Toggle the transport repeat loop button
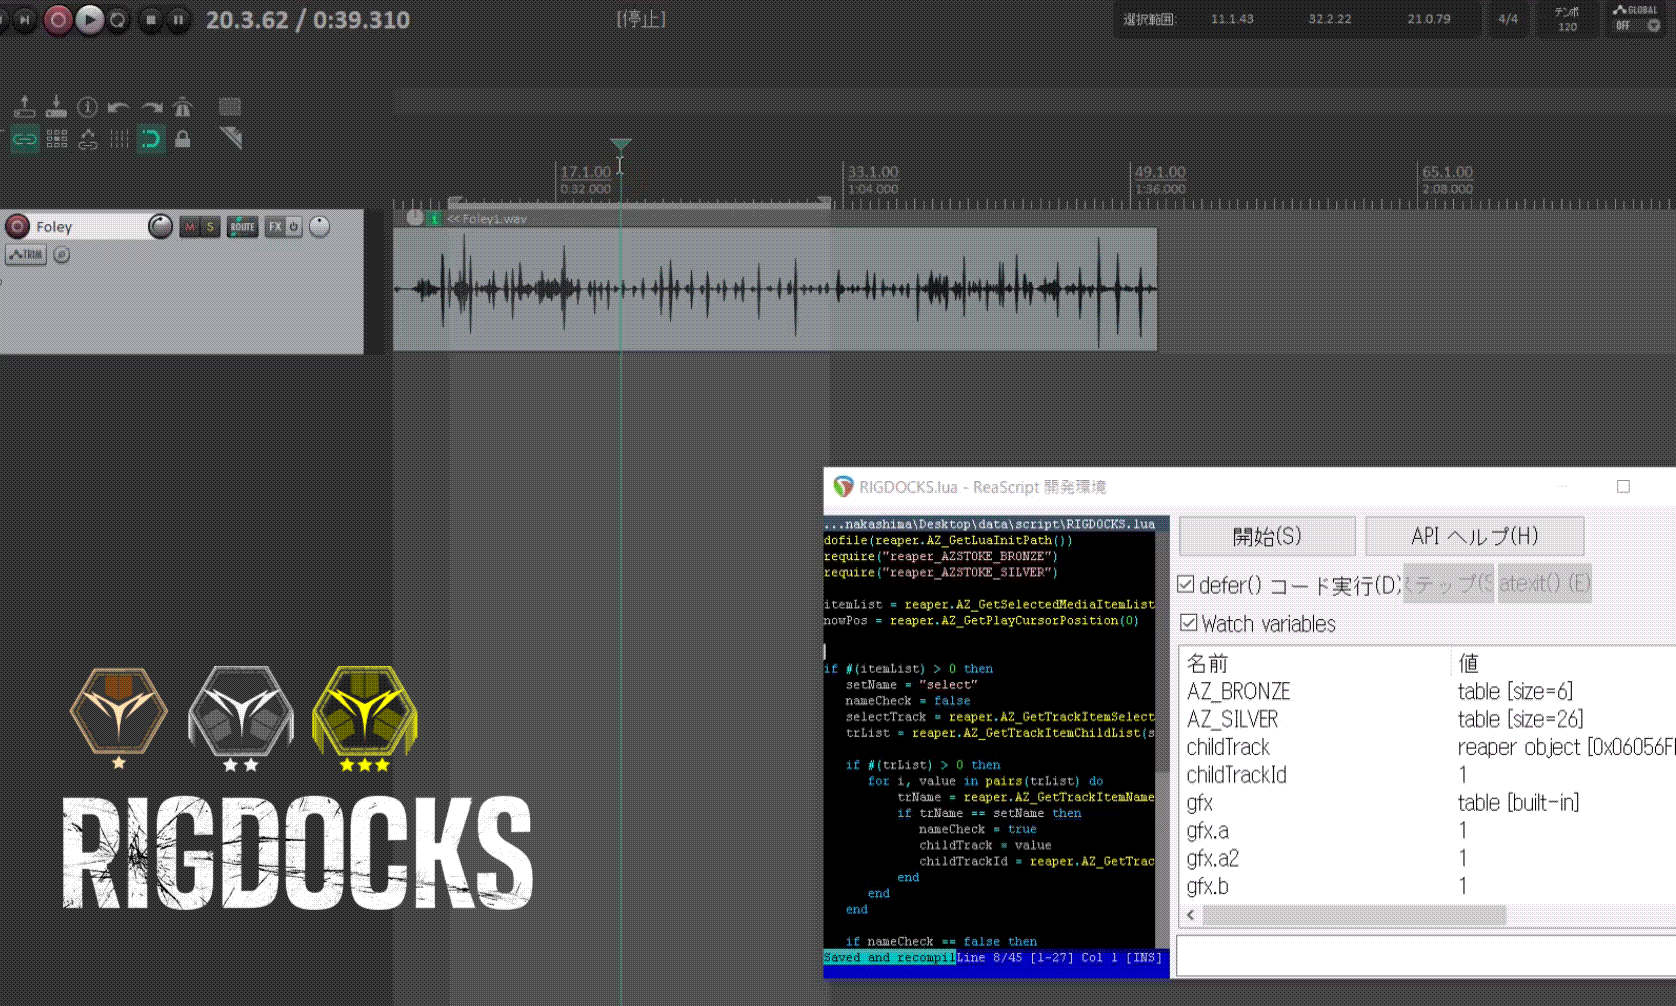The width and height of the screenshot is (1676, 1006). click(x=118, y=19)
